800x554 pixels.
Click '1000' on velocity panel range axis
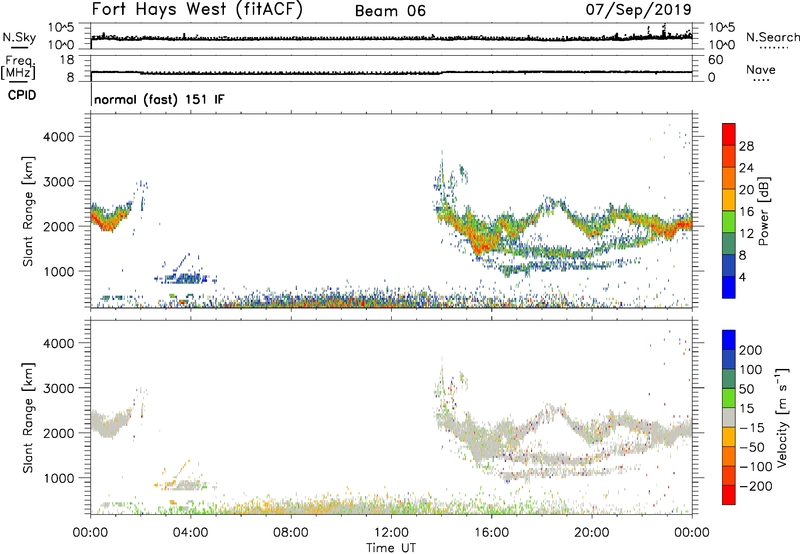pos(58,478)
